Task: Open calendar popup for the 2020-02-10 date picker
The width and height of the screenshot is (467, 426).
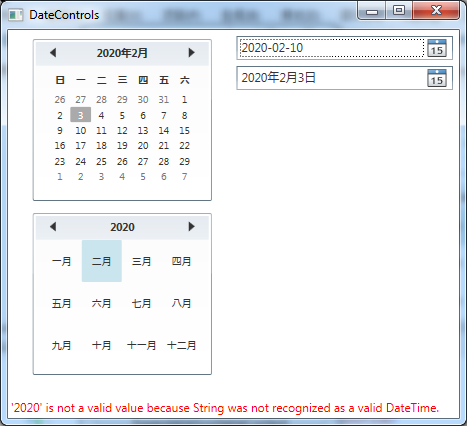Action: click(437, 48)
